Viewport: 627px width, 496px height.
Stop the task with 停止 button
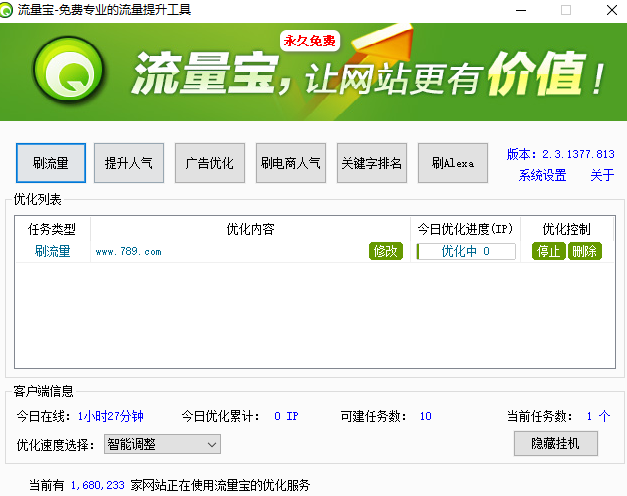pyautogui.click(x=548, y=251)
